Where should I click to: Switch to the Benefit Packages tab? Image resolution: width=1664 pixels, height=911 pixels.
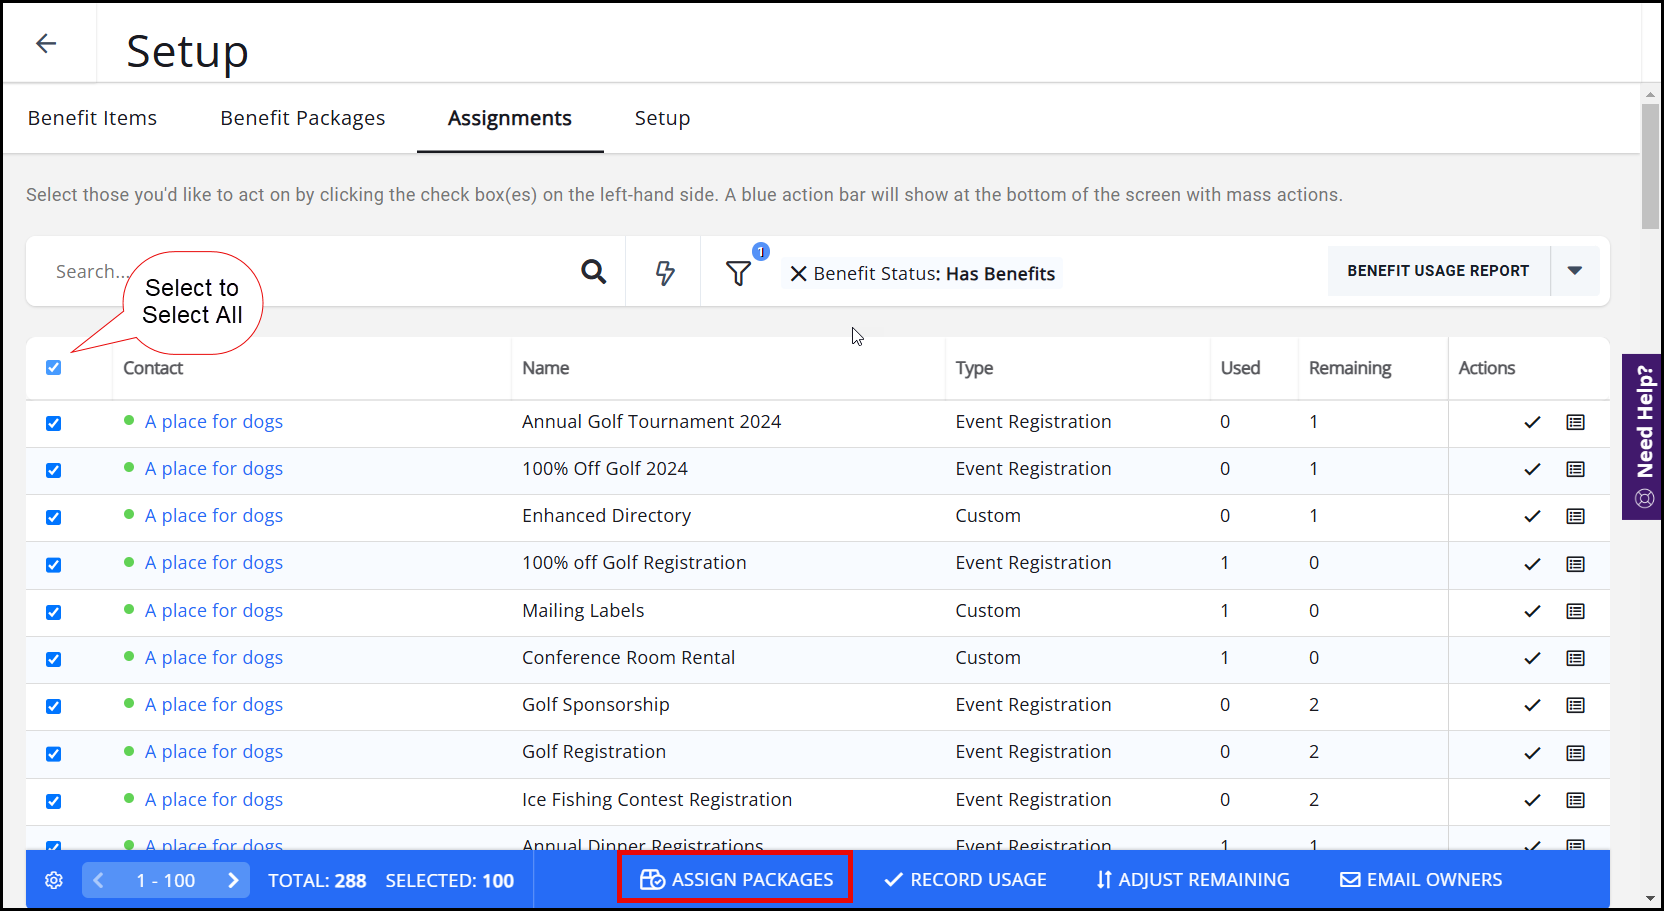click(x=302, y=118)
